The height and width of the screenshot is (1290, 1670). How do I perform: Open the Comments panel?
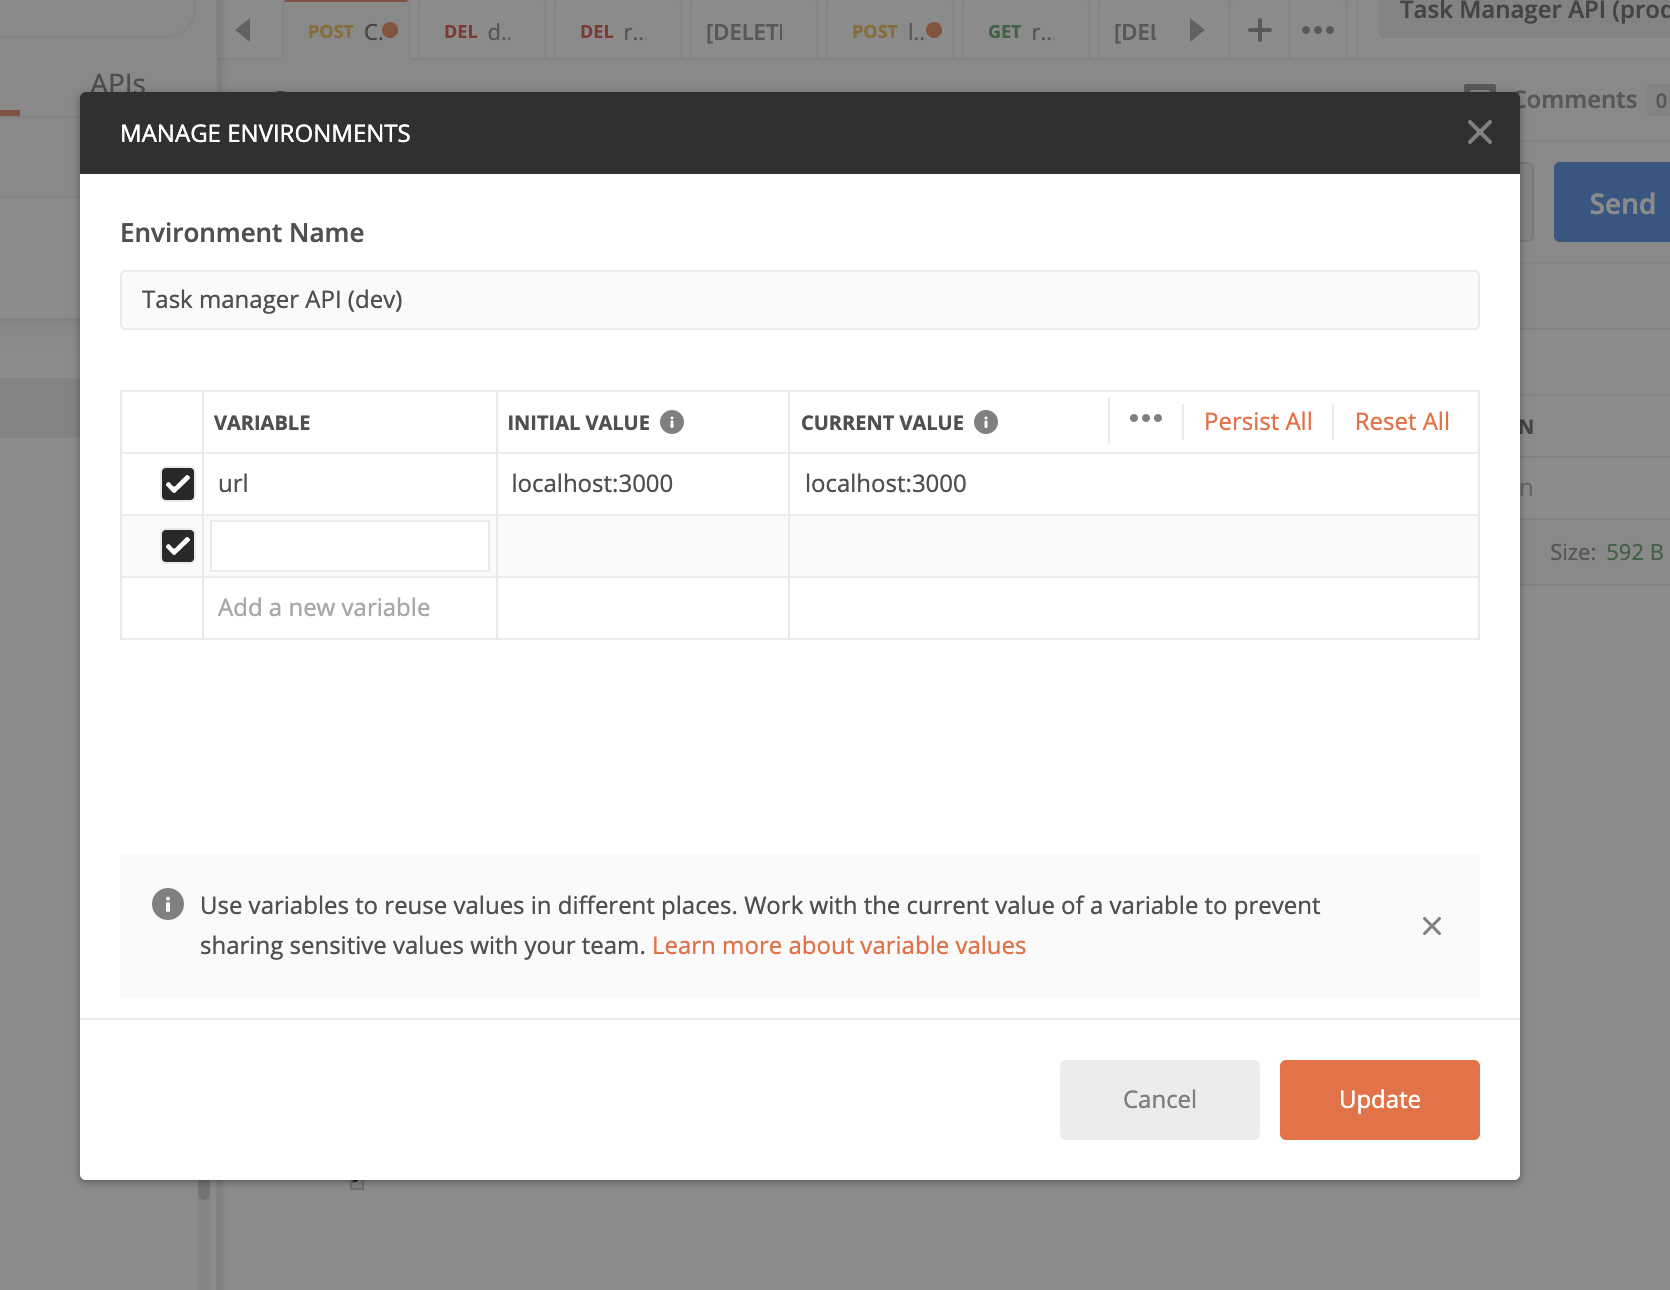click(x=1565, y=99)
